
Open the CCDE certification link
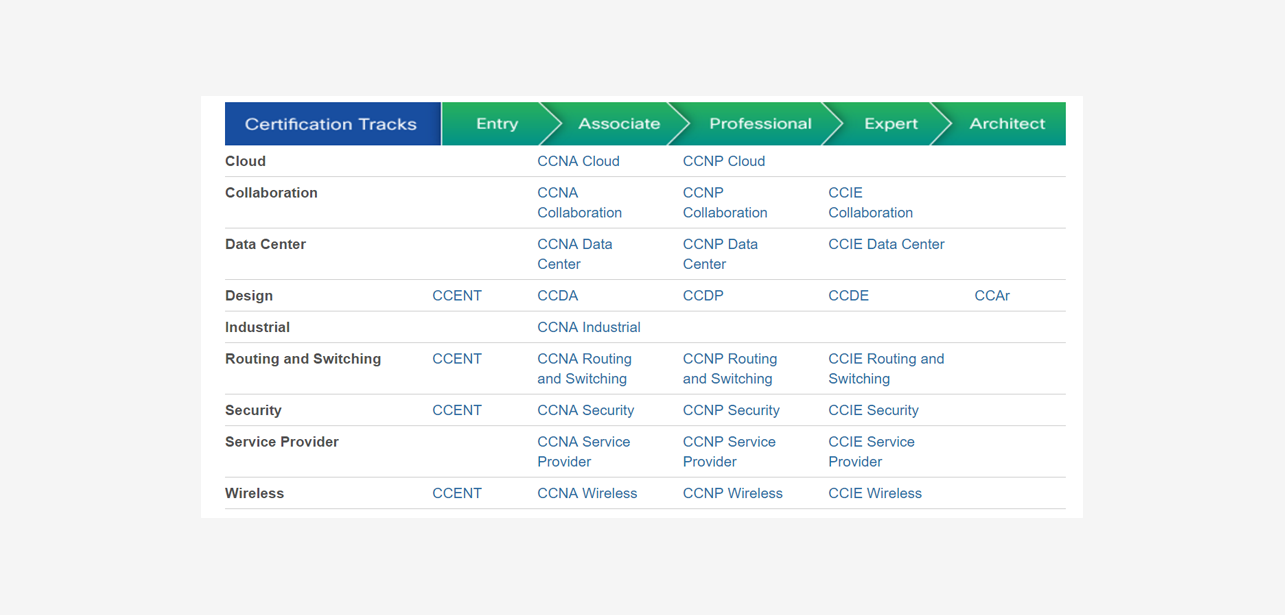[x=849, y=296]
